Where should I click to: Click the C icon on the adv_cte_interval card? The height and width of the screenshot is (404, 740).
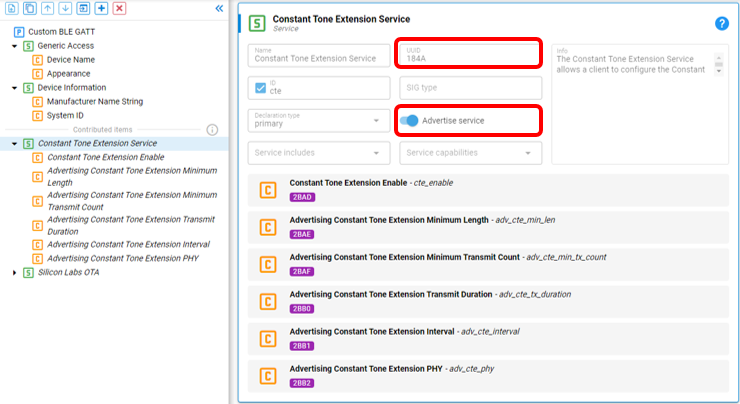268,339
